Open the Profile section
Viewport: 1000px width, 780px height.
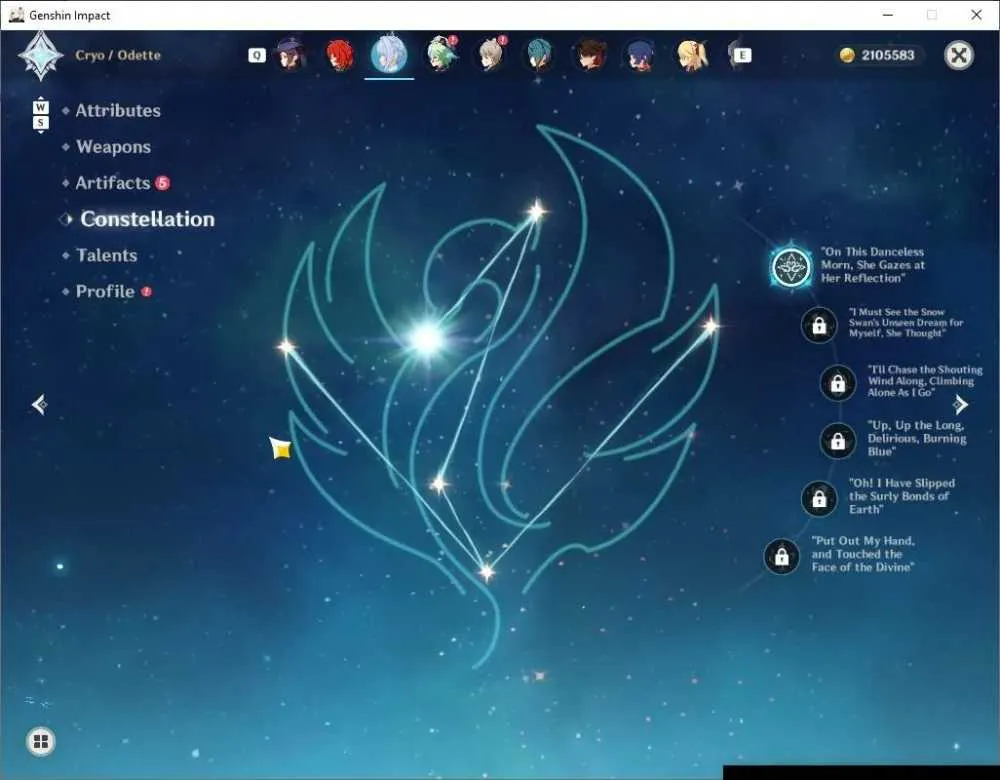point(105,291)
